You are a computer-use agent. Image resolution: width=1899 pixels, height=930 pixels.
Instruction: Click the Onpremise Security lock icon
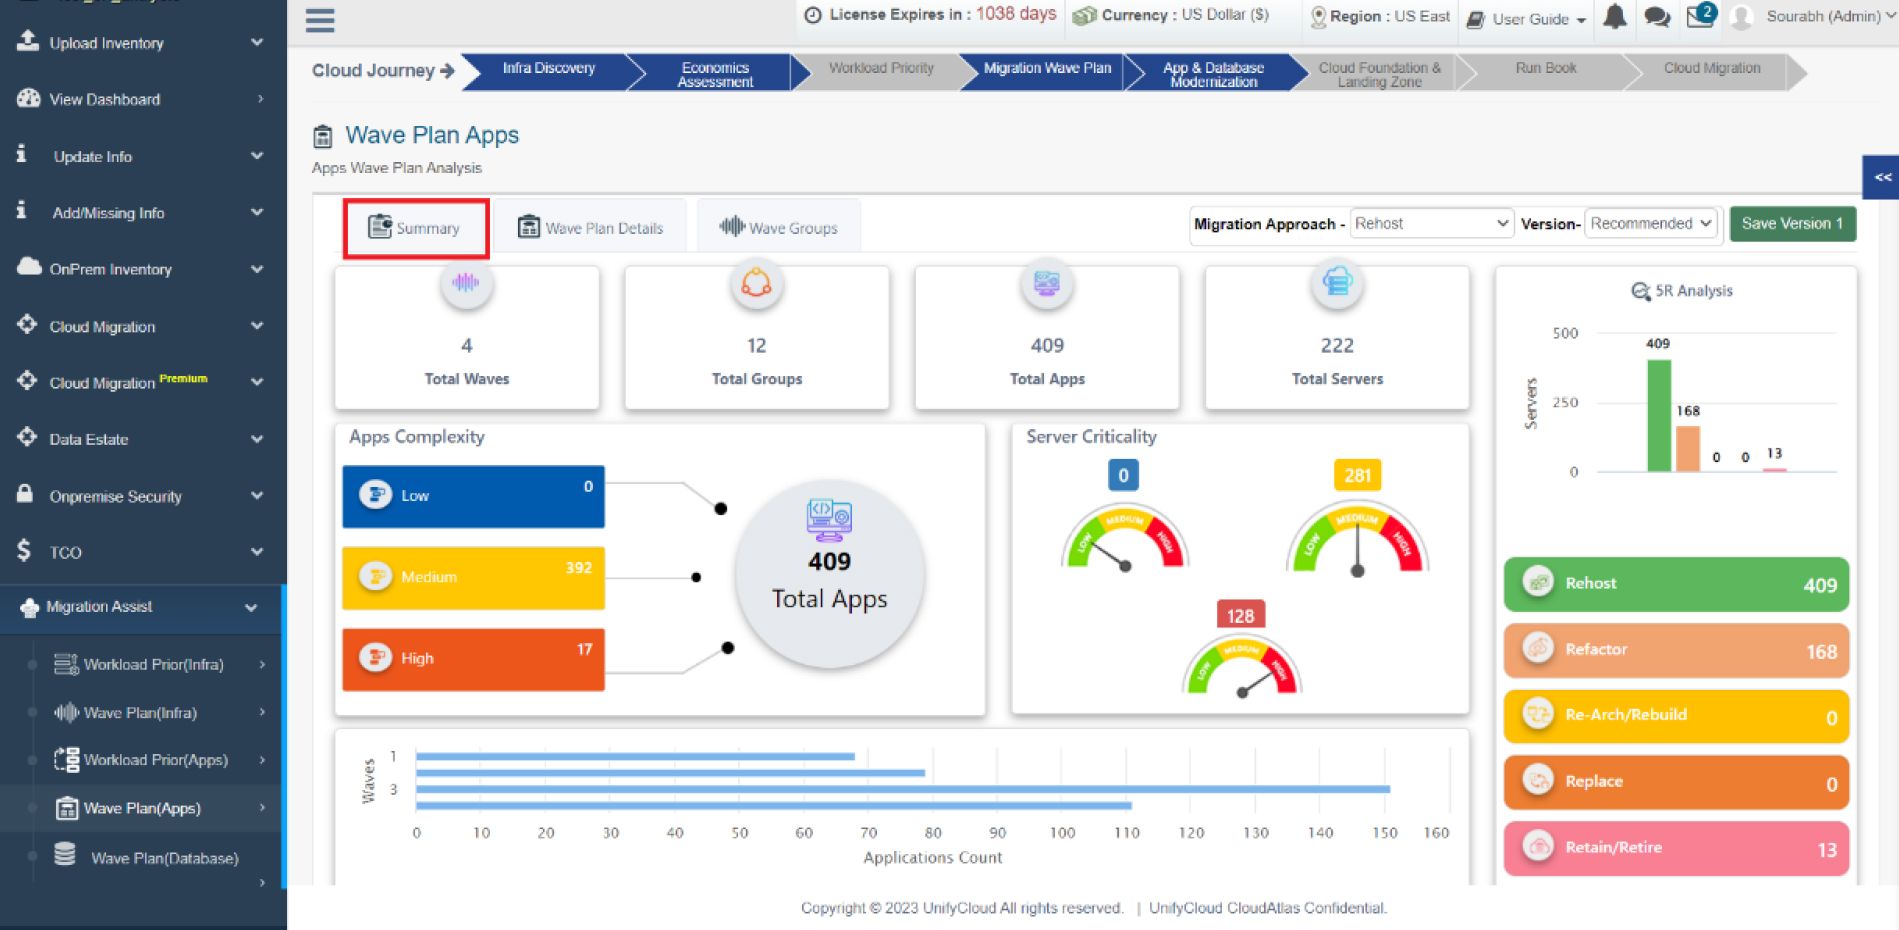(x=26, y=494)
